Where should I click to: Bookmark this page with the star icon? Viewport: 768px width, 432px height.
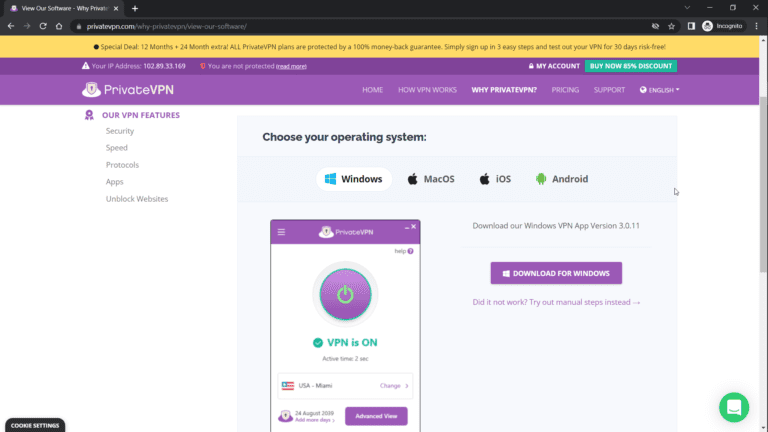(x=672, y=26)
